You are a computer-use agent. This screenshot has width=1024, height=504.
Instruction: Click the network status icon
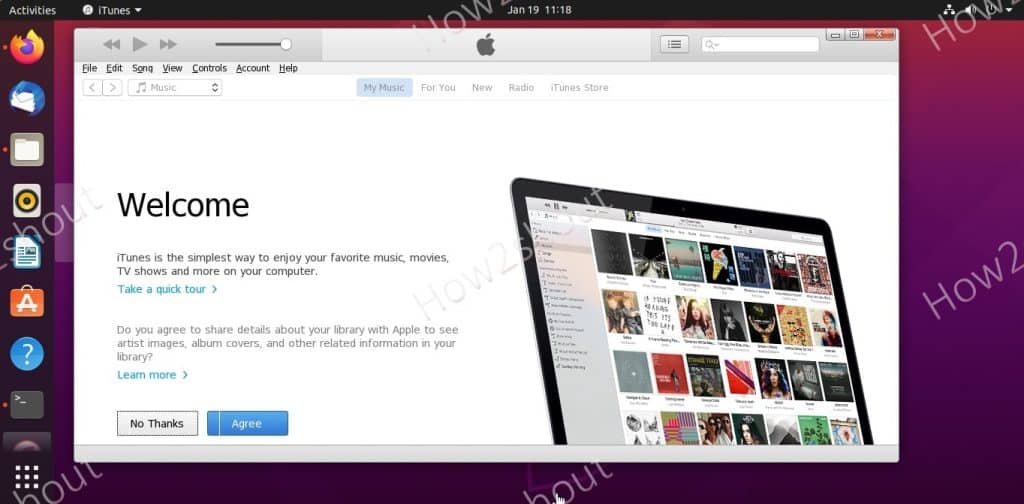coord(950,10)
